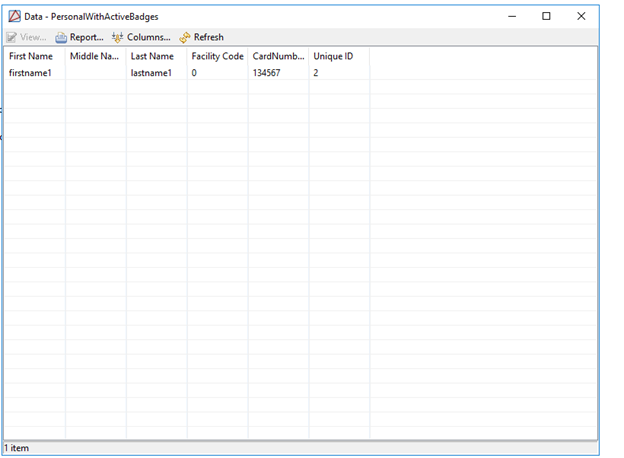The height and width of the screenshot is (458, 624).
Task: Click the '1 item' status bar text
Action: pyautogui.click(x=16, y=448)
